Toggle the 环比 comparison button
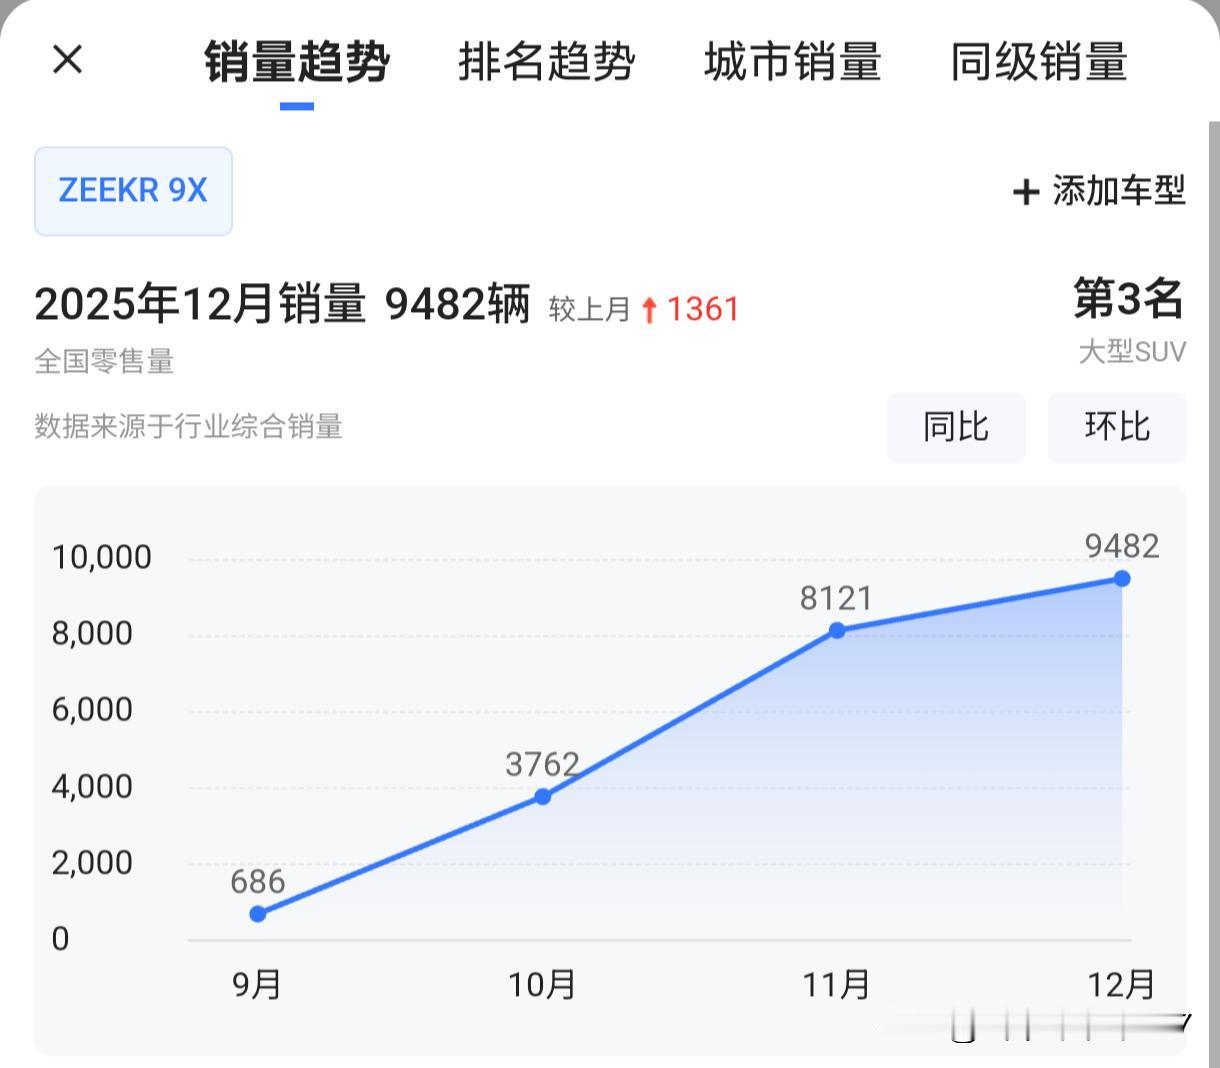The image size is (1220, 1068). point(1117,427)
